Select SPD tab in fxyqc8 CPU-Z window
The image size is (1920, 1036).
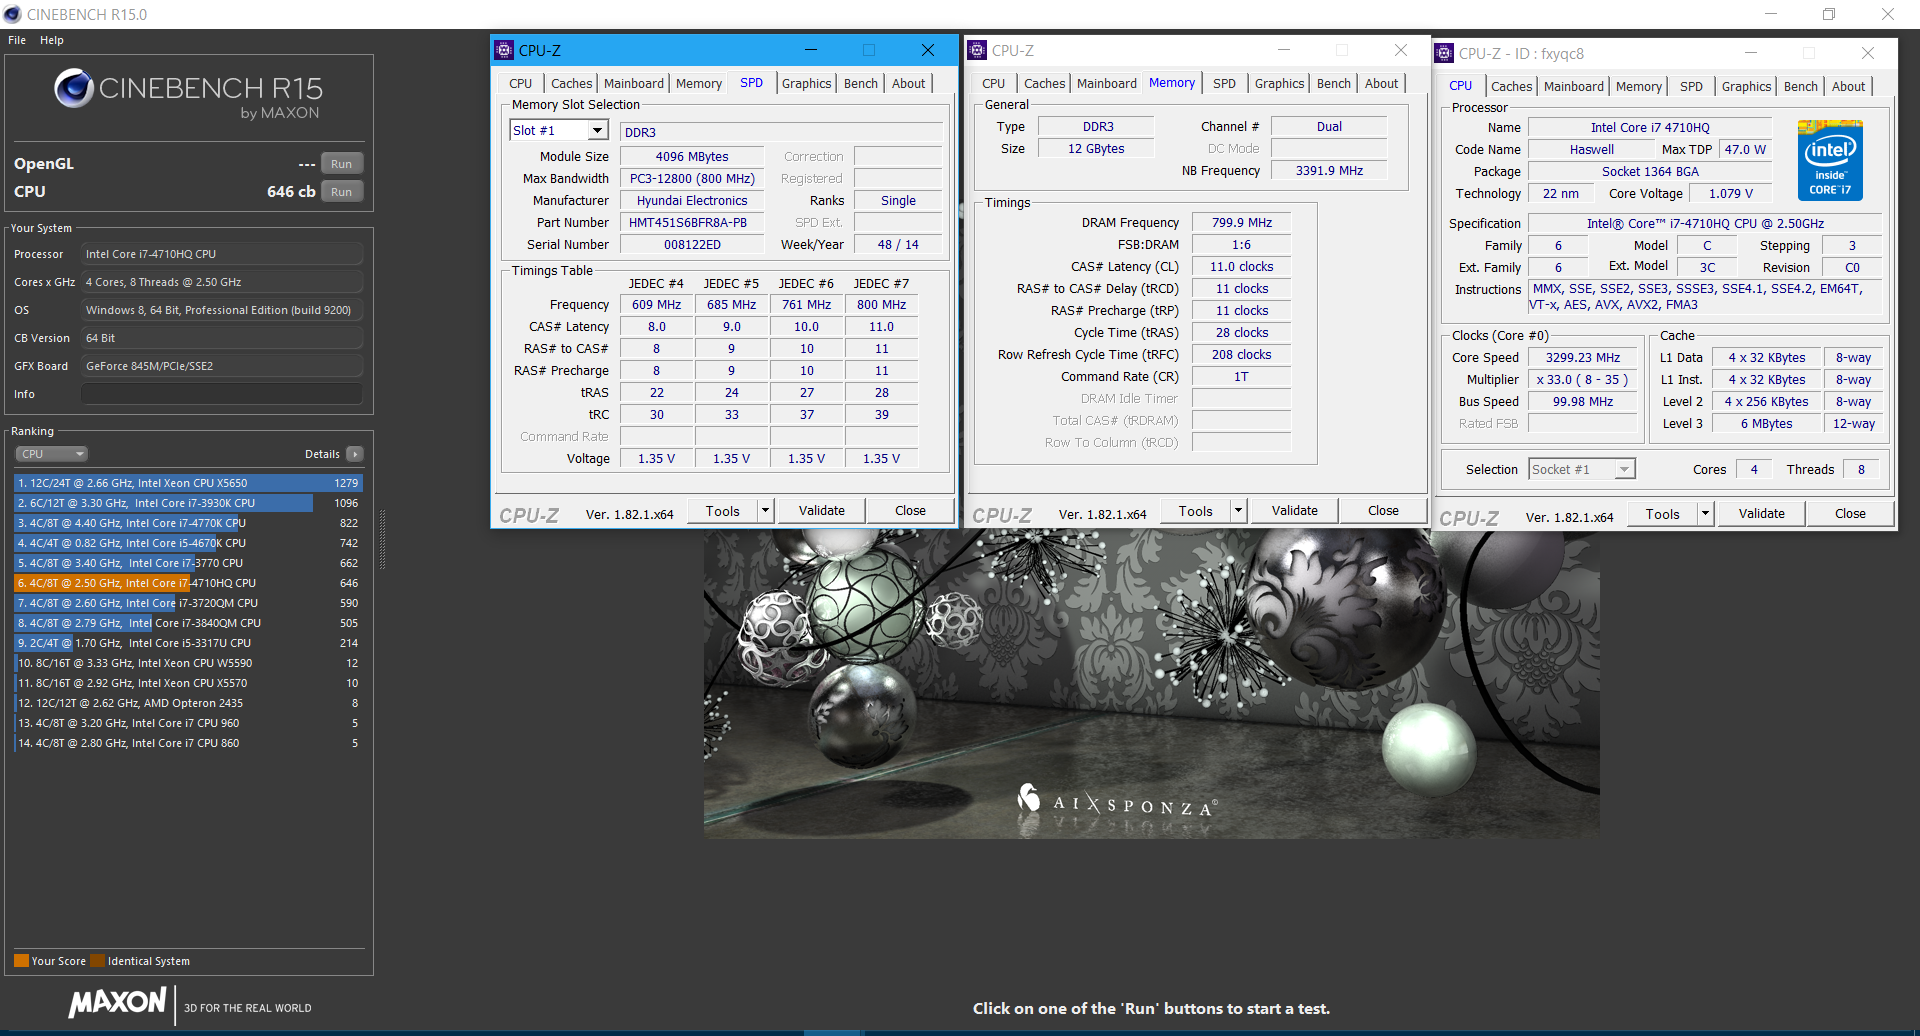pos(1691,86)
